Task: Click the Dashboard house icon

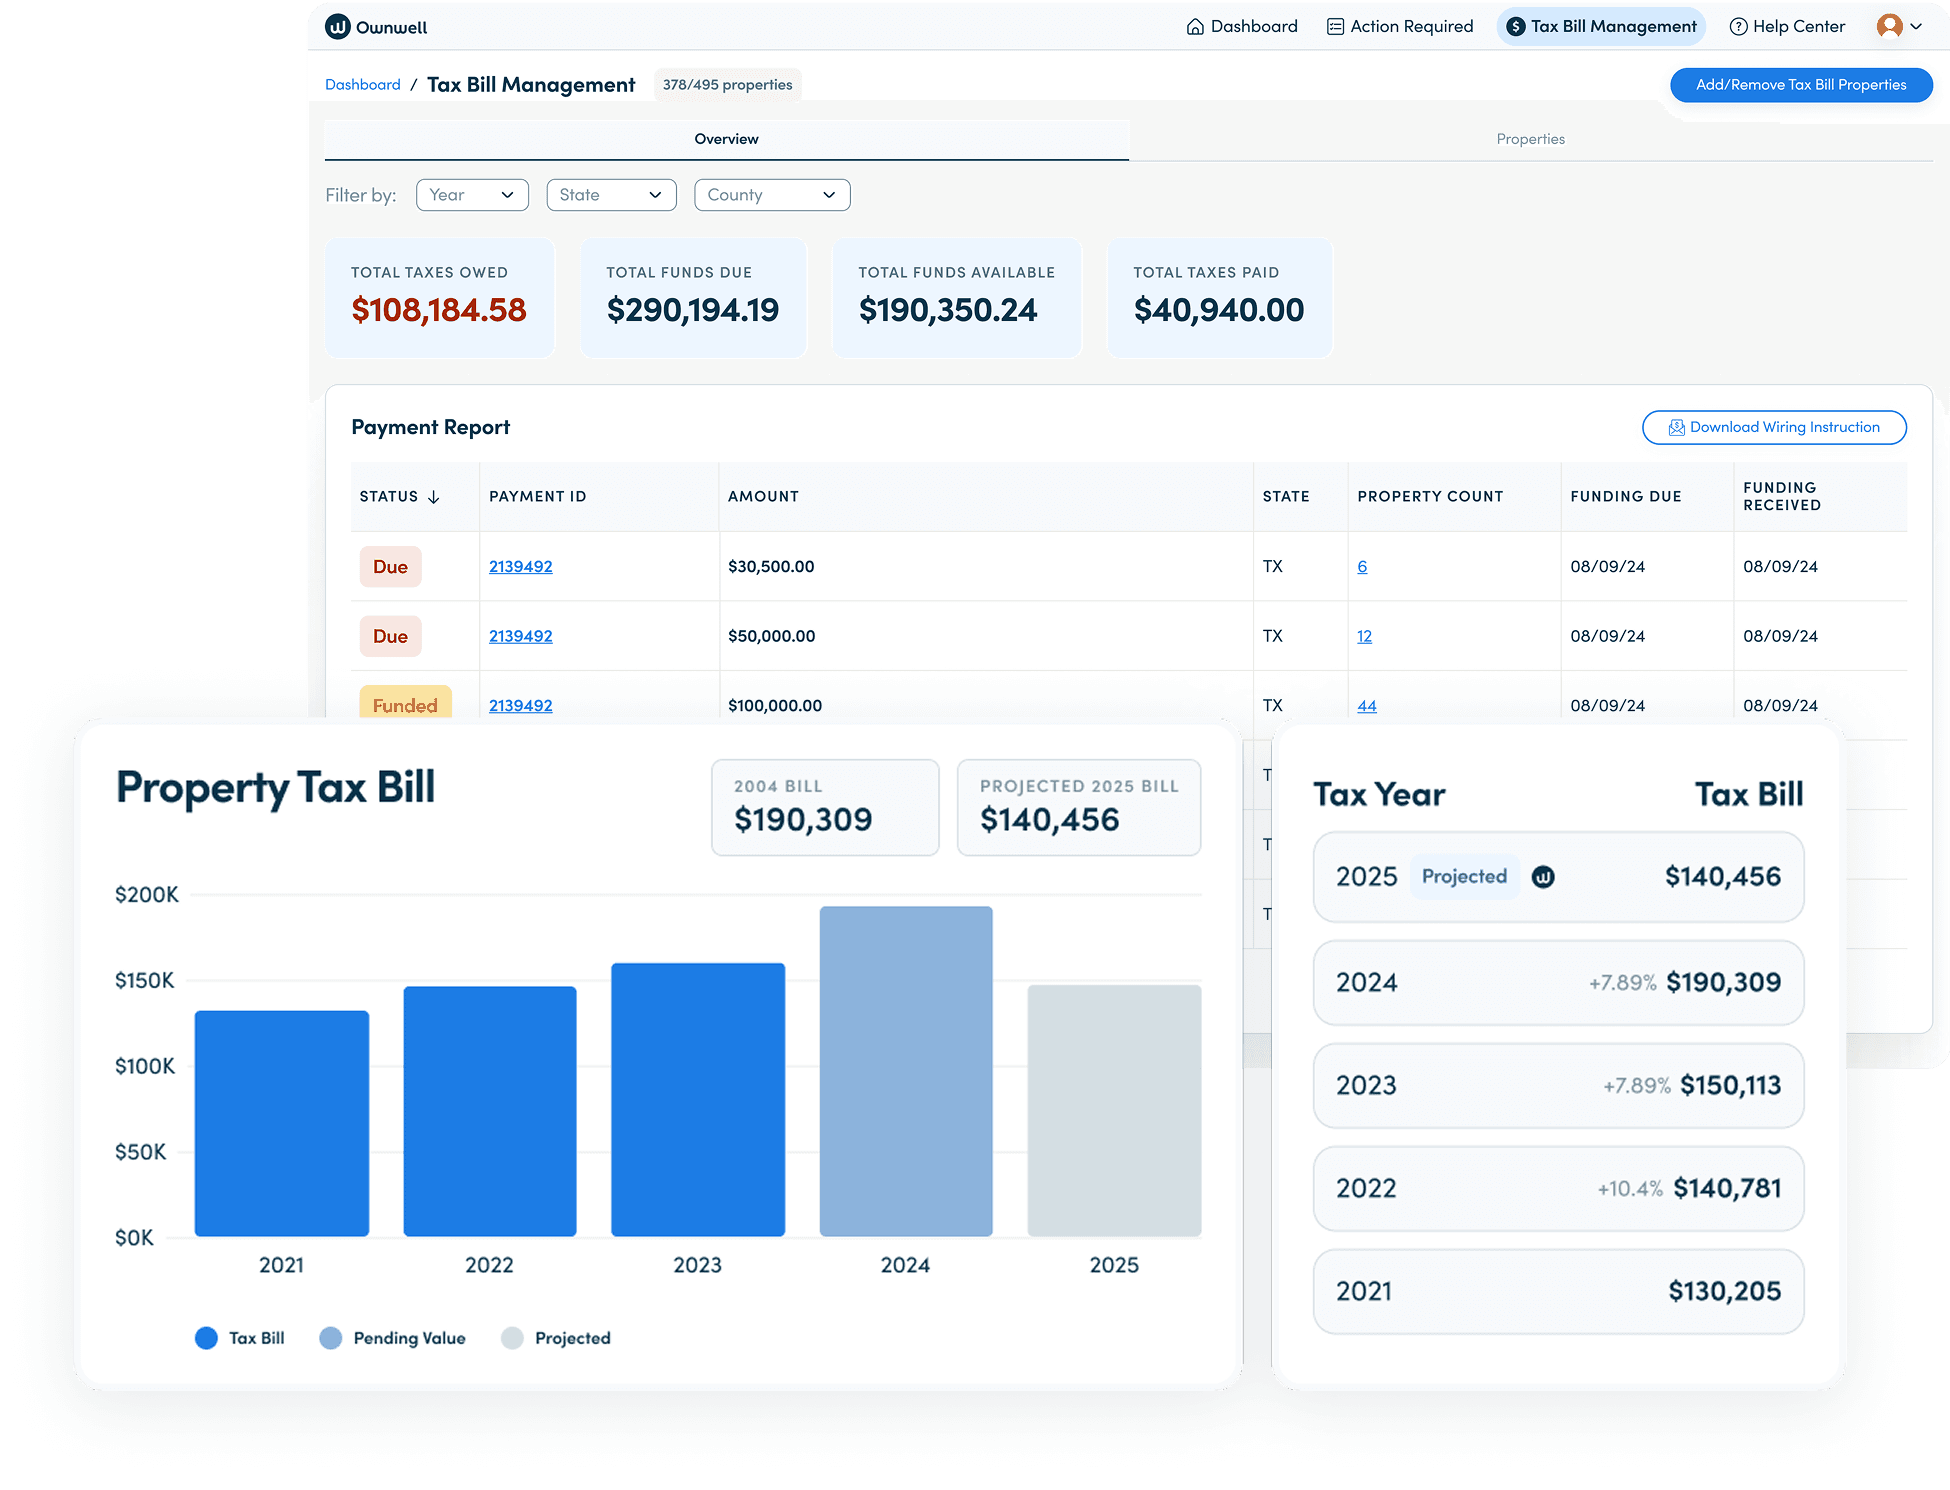Action: pyautogui.click(x=1195, y=27)
